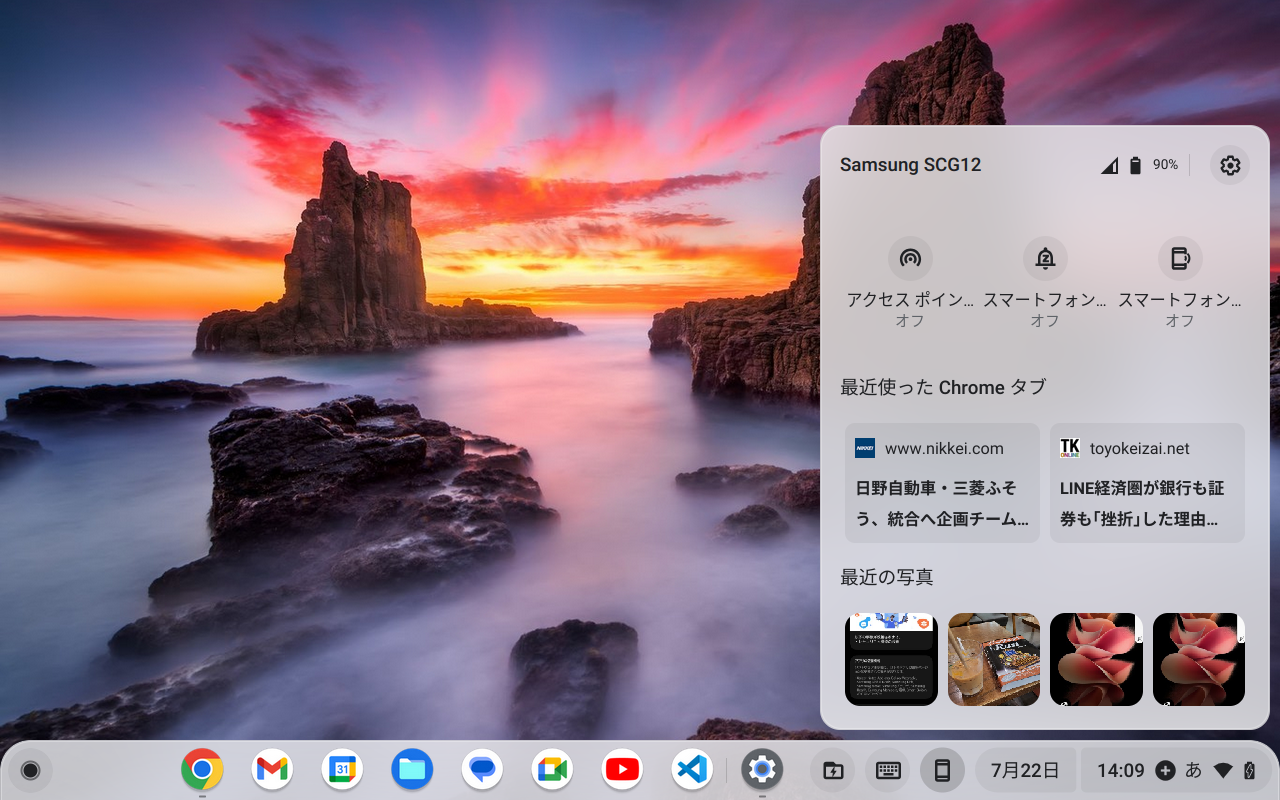Click the NIKKEI favicon on tab card

coord(865,448)
